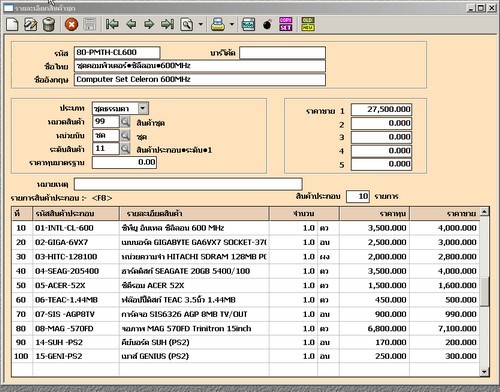Viewport: 500px width, 392px height.
Task: Go to last record arrow icon
Action: pos(167,24)
